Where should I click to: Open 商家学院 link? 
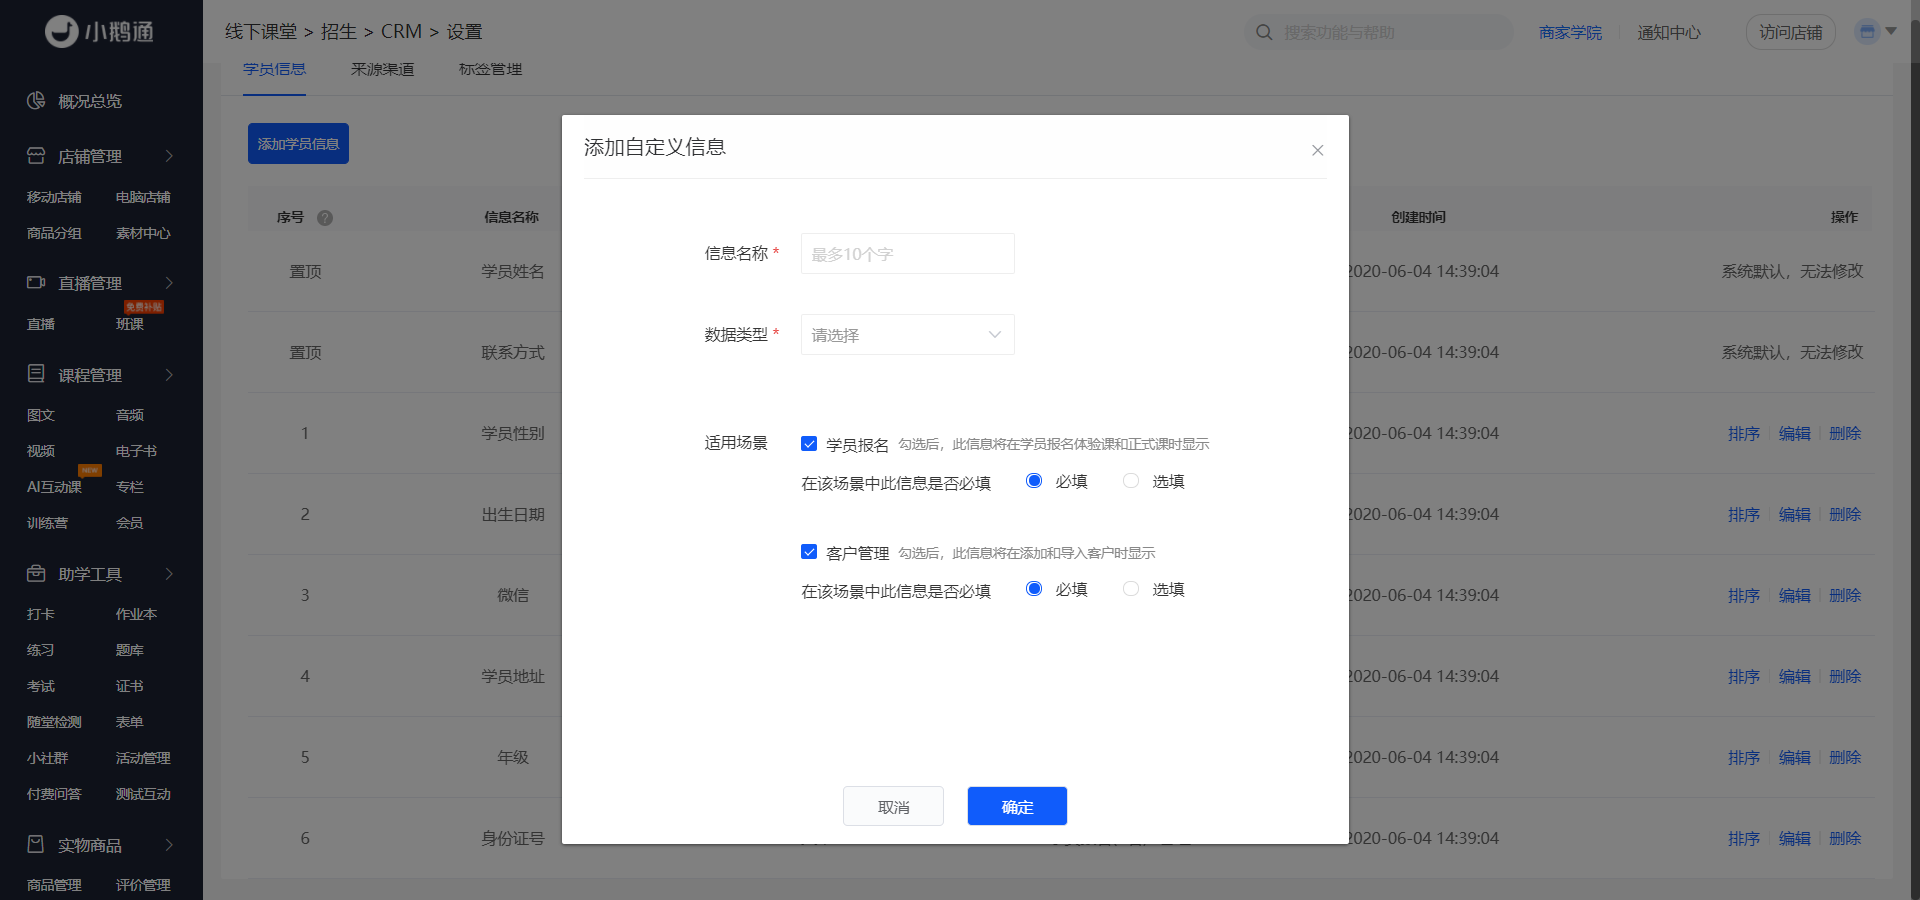click(x=1570, y=33)
